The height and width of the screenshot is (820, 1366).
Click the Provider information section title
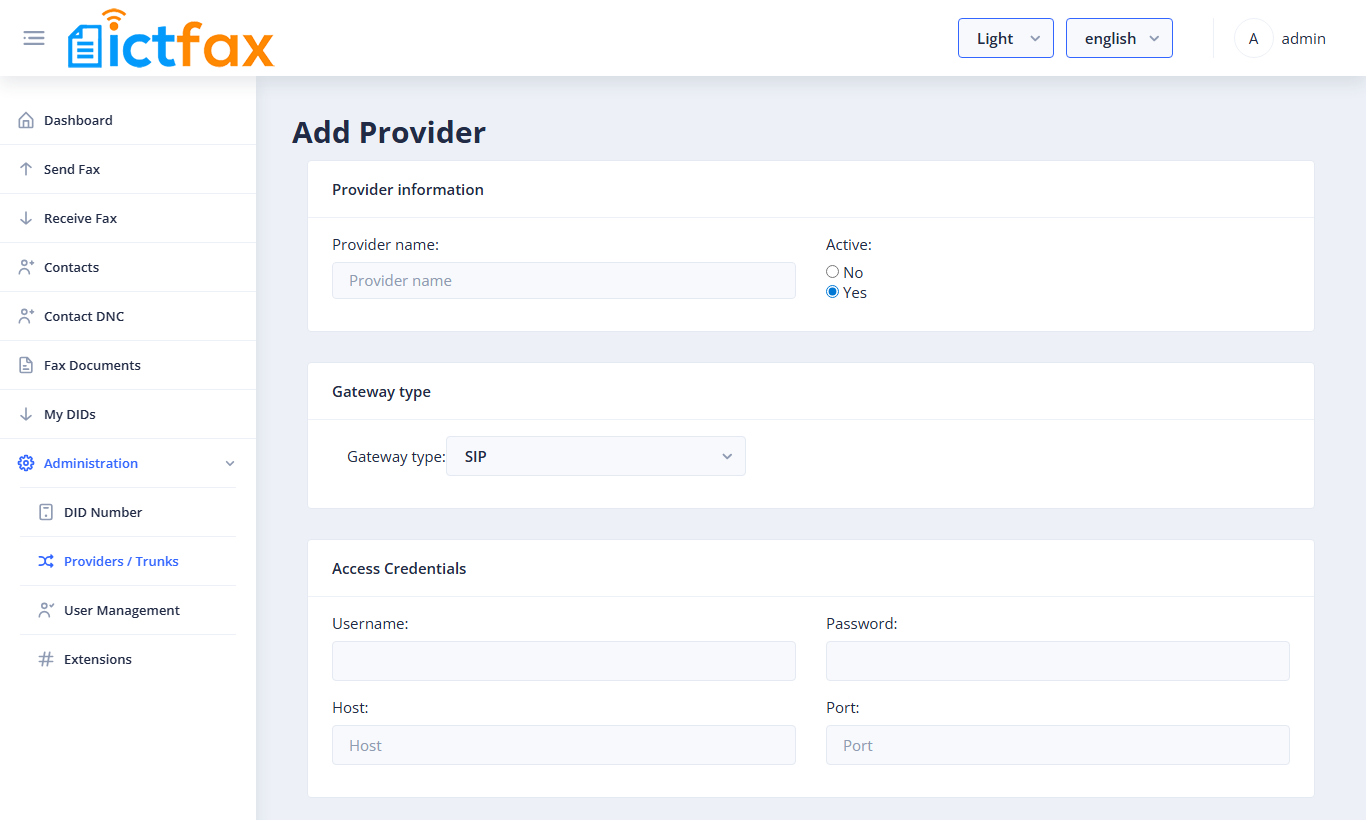point(408,189)
